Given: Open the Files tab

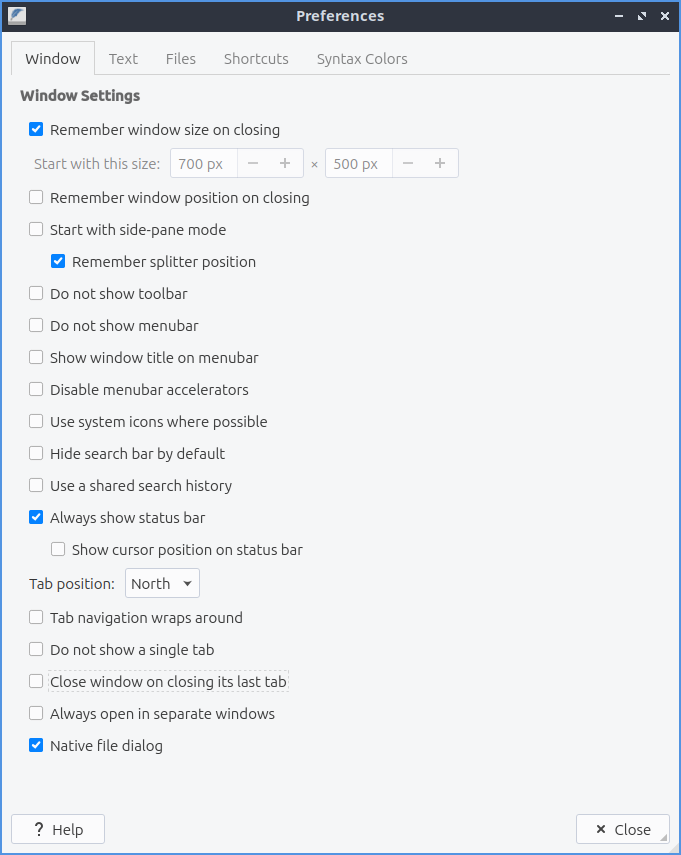Looking at the screenshot, I should click(181, 59).
